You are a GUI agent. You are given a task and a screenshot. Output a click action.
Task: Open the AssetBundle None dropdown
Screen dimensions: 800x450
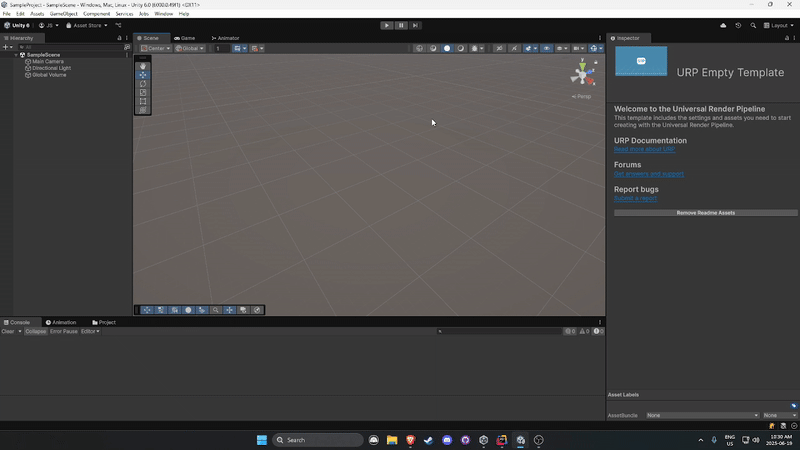pos(703,415)
